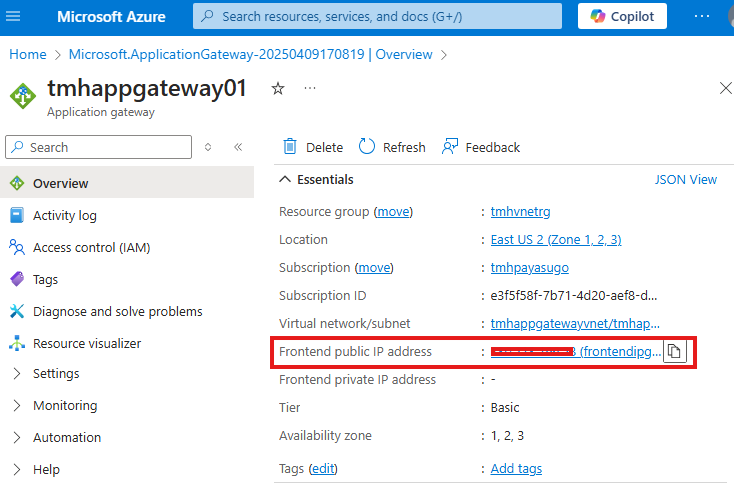This screenshot has height=503, width=734.
Task: Favorite tmhappgateway01 with the star icon
Action: click(x=278, y=88)
